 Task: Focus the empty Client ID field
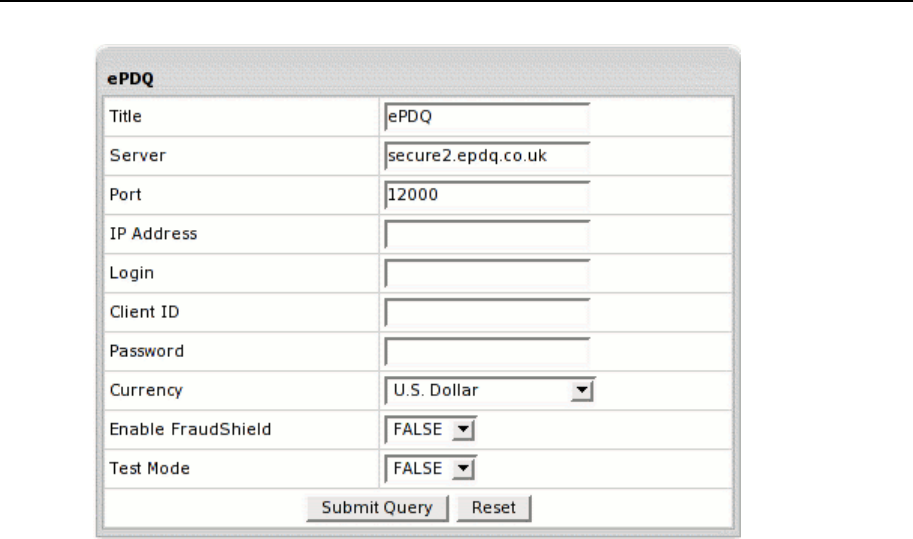(487, 312)
